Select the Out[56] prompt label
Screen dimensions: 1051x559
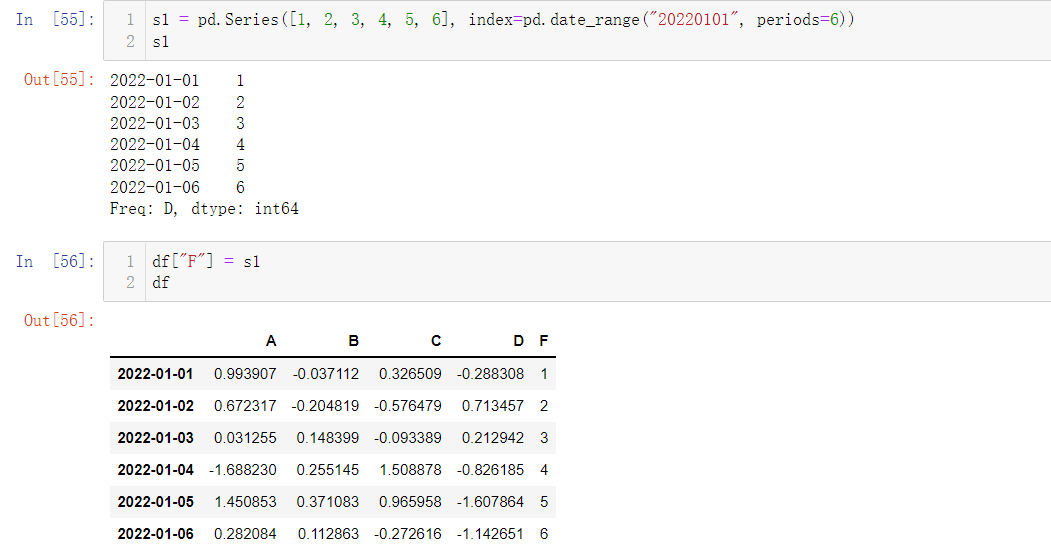coord(60,320)
